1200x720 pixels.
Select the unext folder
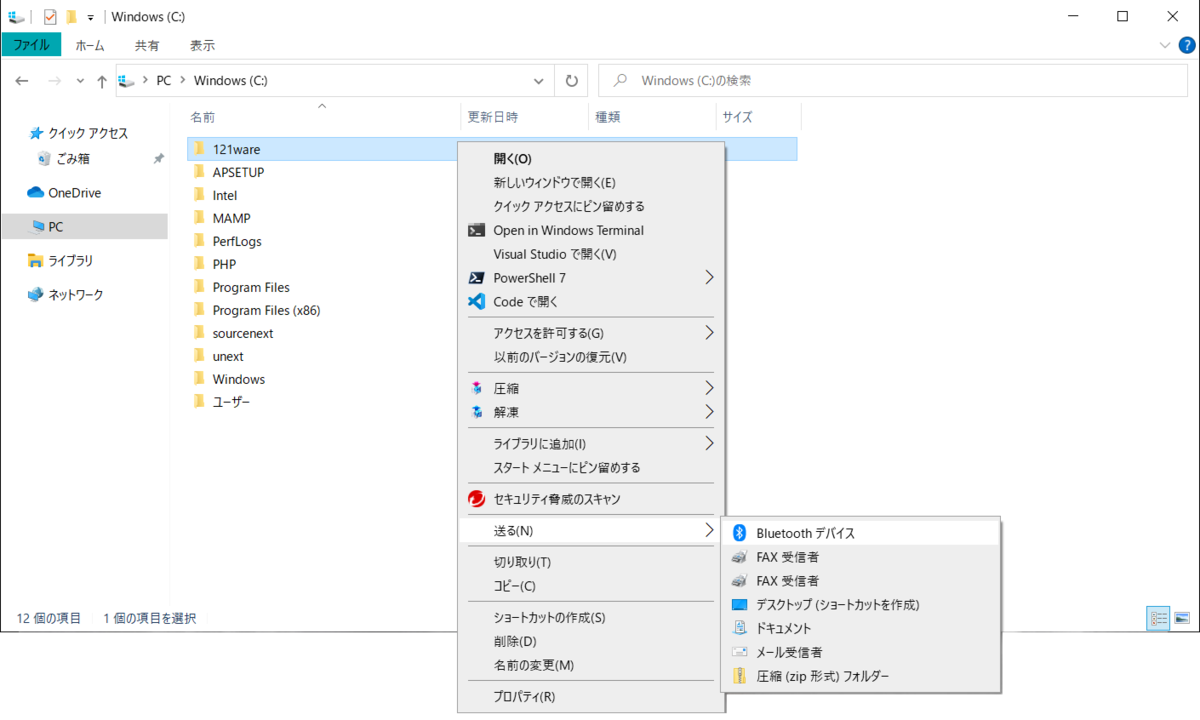(x=228, y=356)
